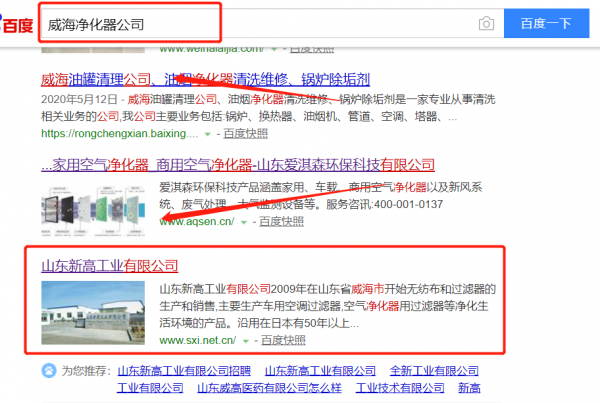Open the 山东新高工业有限公司 result title
The width and height of the screenshot is (600, 403).
point(110,266)
